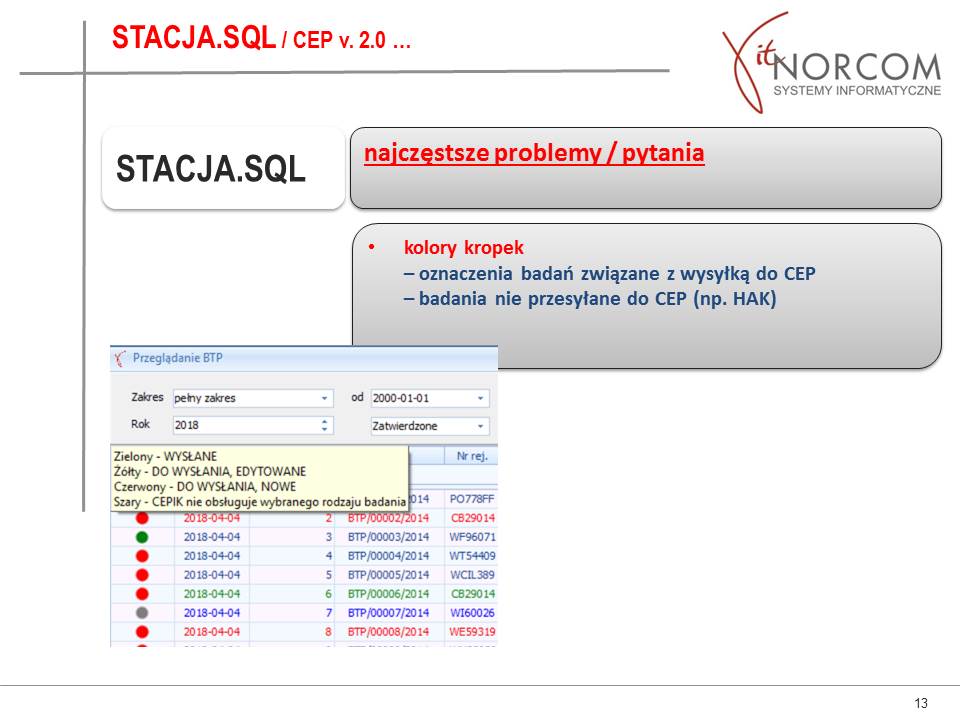Image resolution: width=960 pixels, height=720 pixels.
Task: Open the Zakres 'pełny zakres' dropdown
Action: click(x=324, y=398)
